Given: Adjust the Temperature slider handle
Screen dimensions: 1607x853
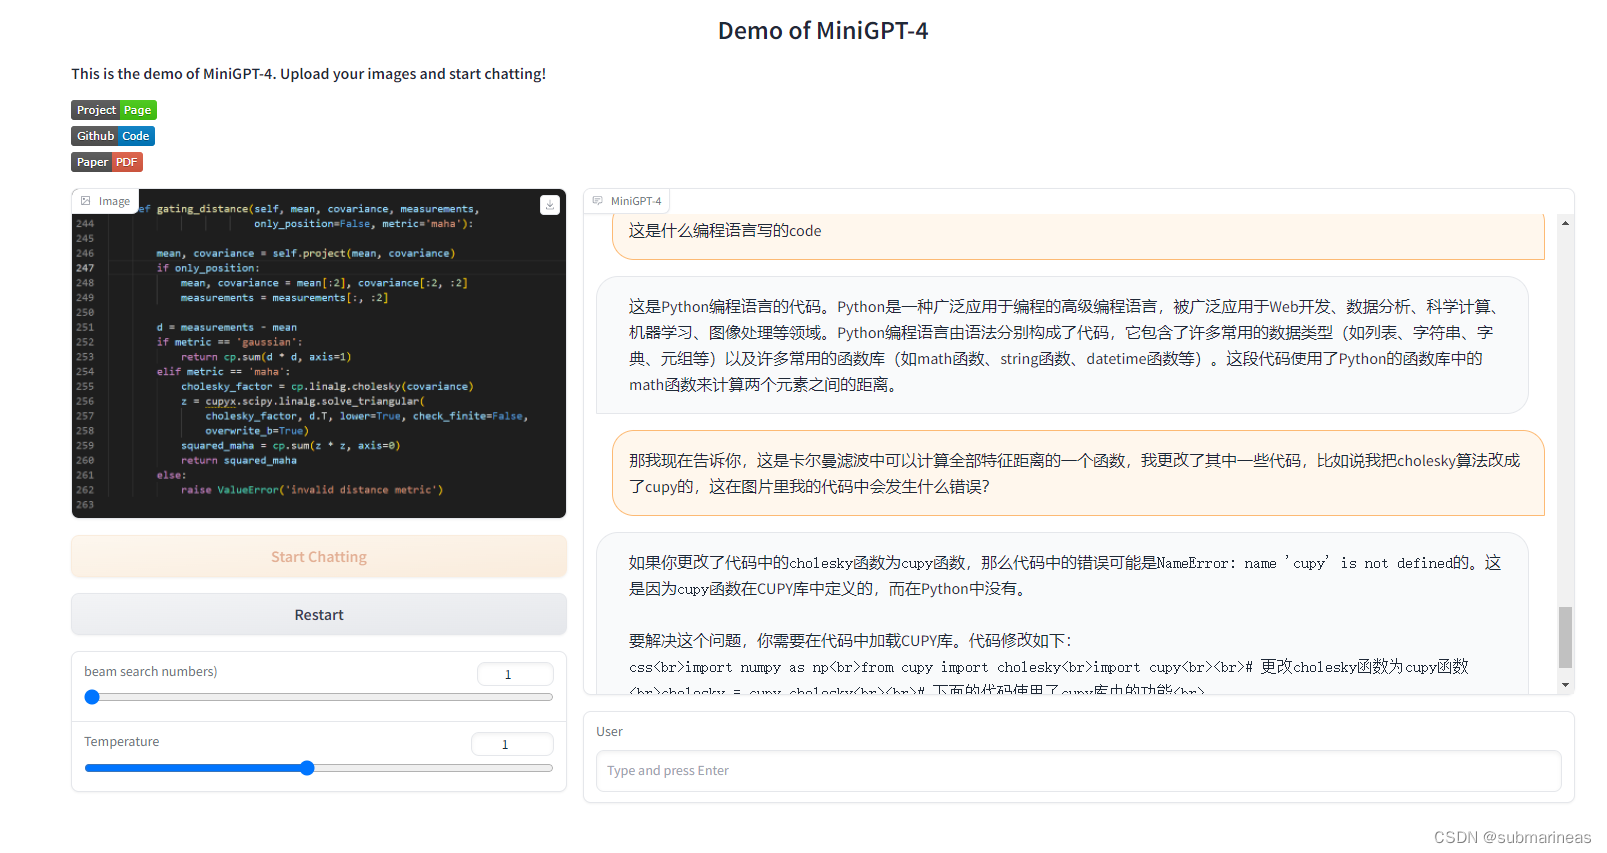Looking at the screenshot, I should tap(307, 768).
